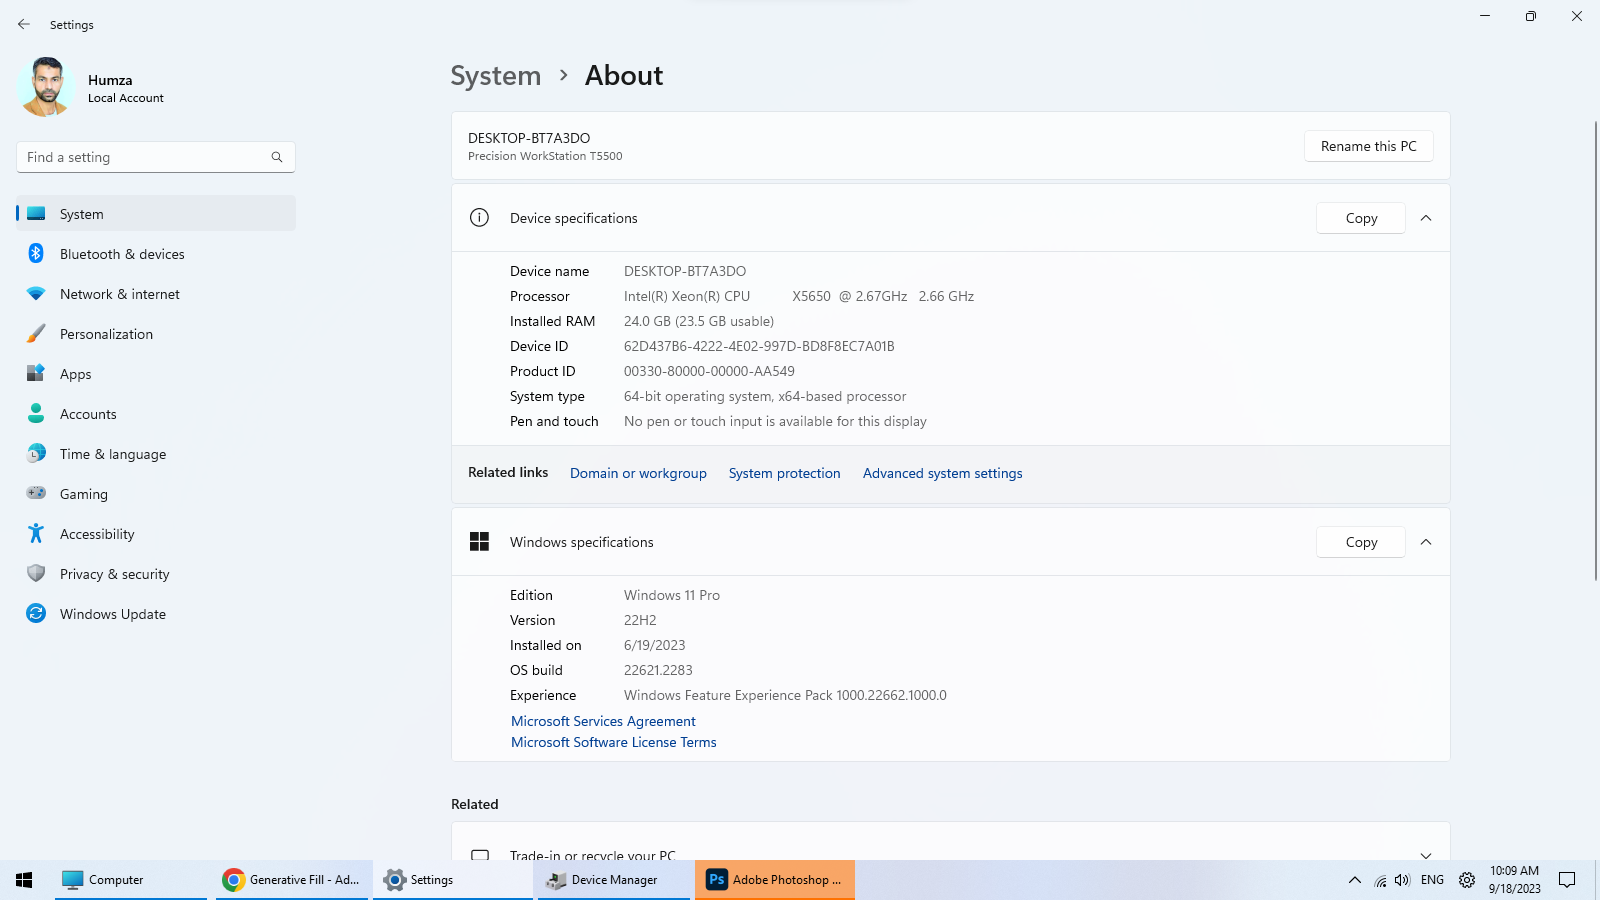Click the Accounts person icon
The width and height of the screenshot is (1600, 900).
click(36, 413)
